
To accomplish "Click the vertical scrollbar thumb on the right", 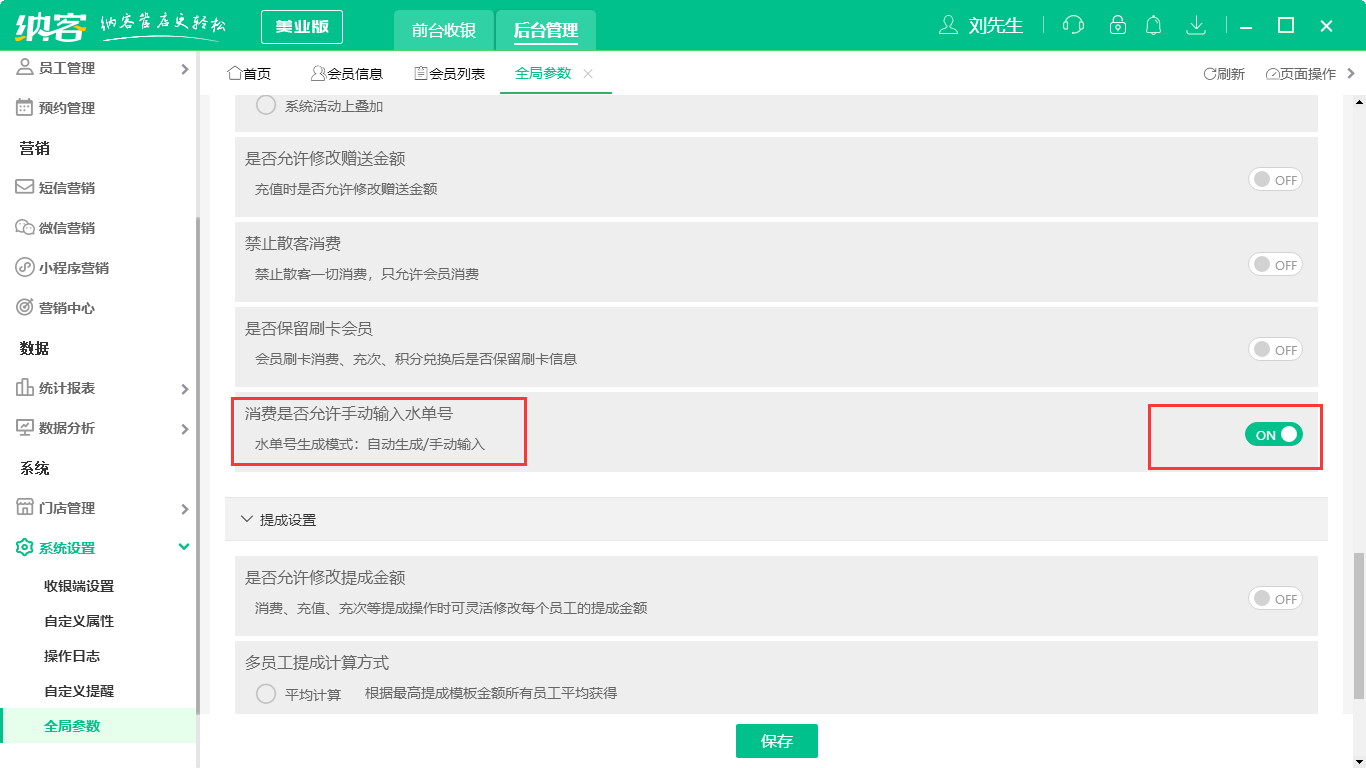I will (1358, 625).
